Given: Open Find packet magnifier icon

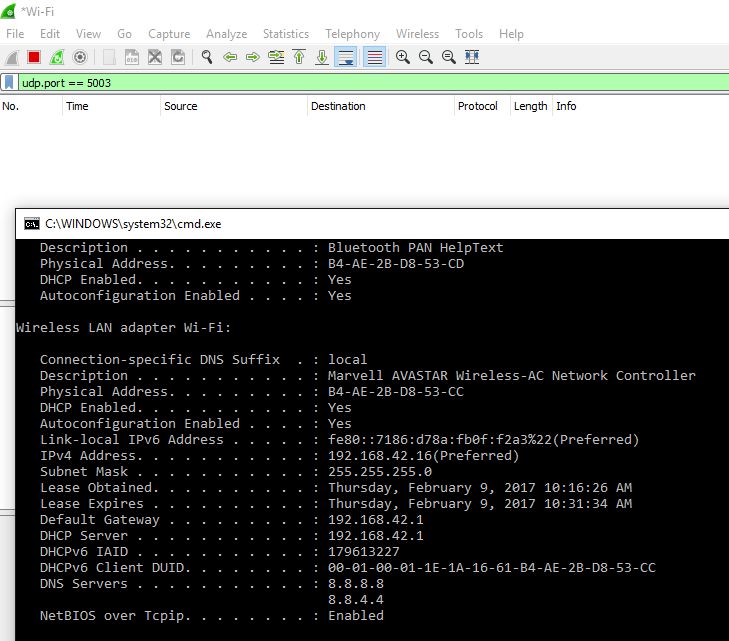Looking at the screenshot, I should [x=207, y=57].
